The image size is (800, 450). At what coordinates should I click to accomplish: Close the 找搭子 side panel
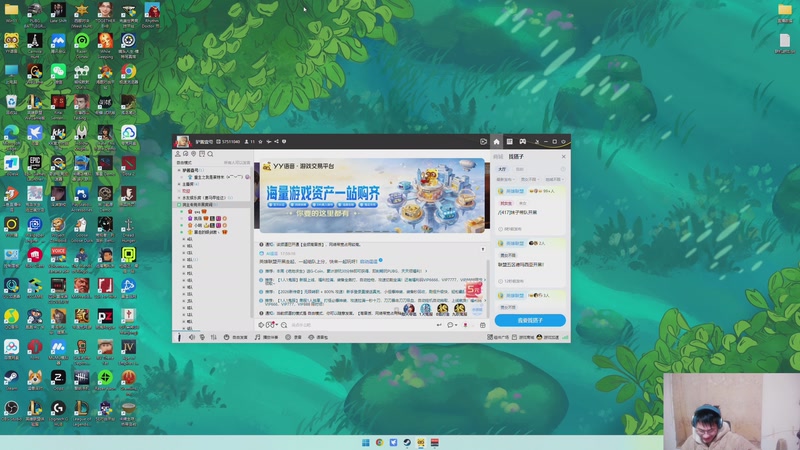[x=563, y=157]
